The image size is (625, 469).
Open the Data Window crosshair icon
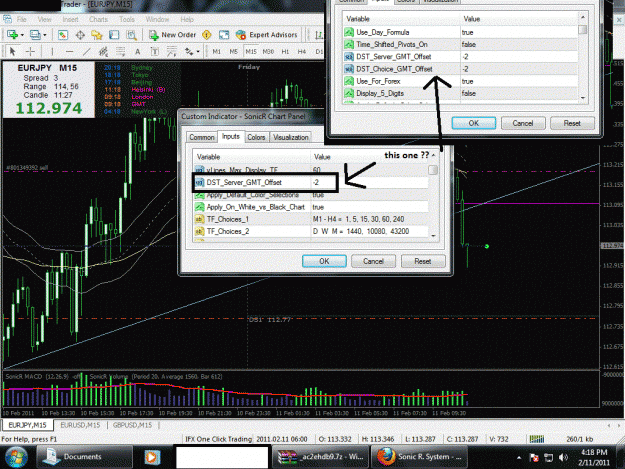pos(80,35)
